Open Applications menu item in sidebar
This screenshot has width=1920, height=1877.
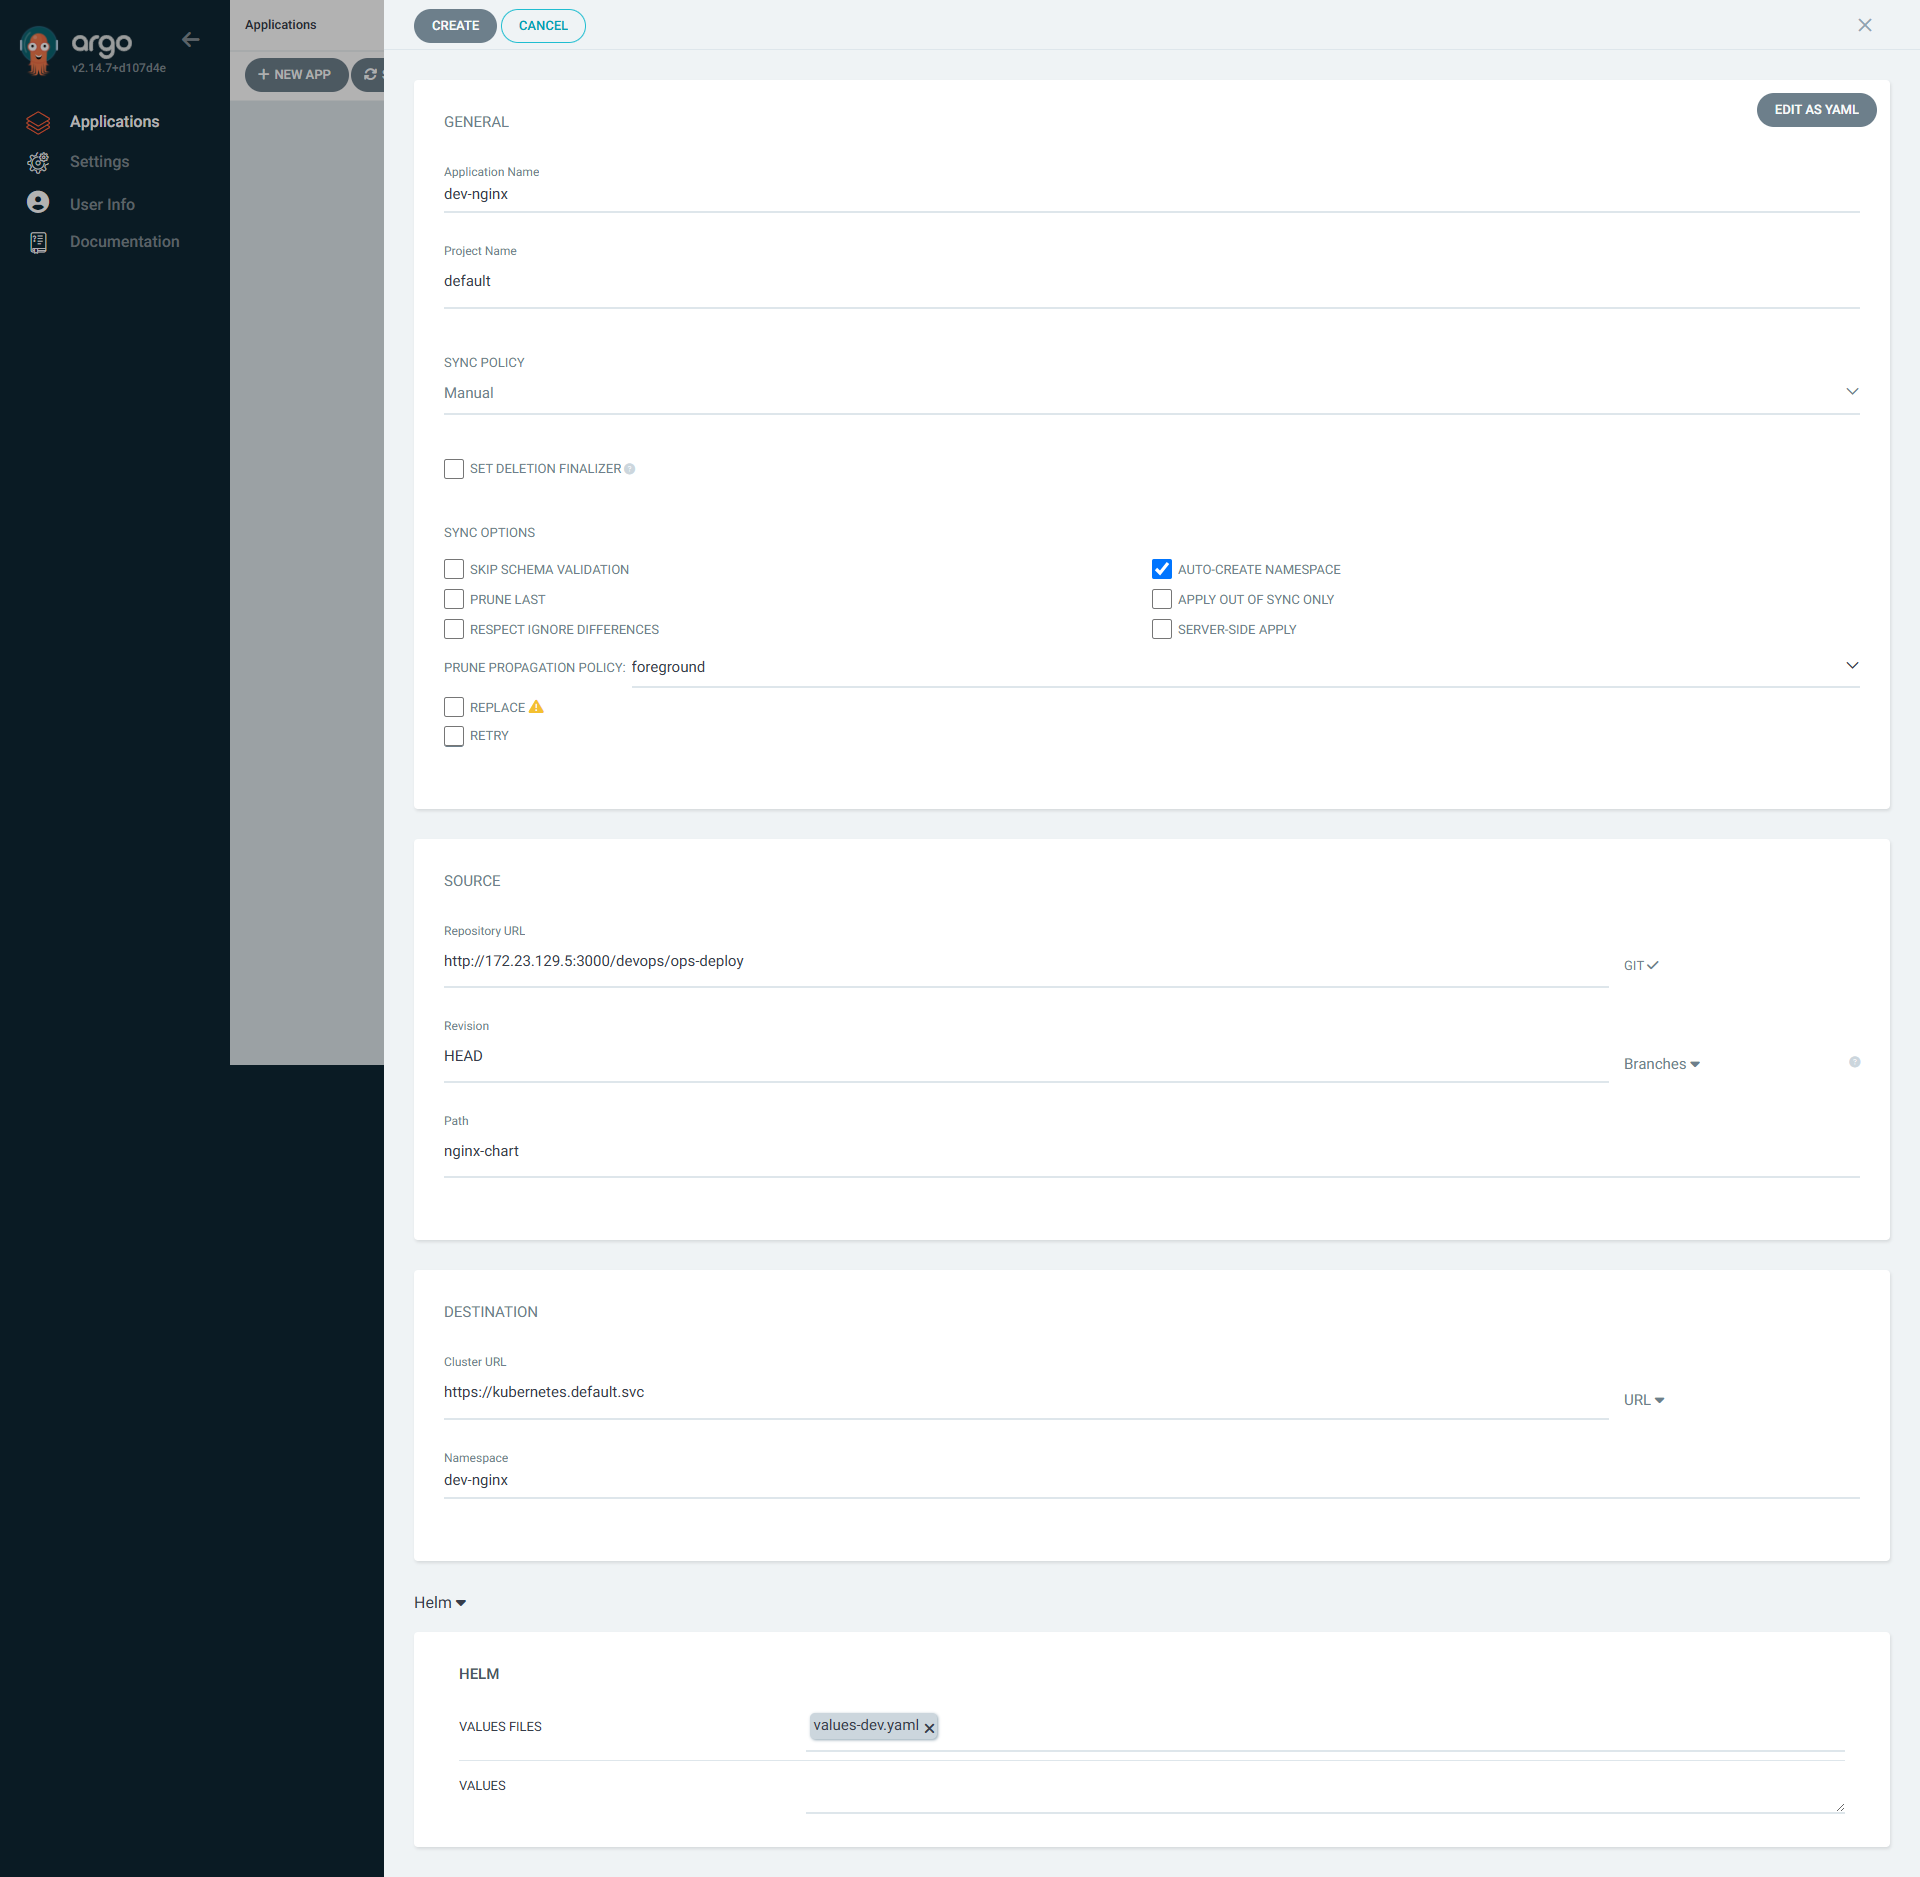(114, 122)
